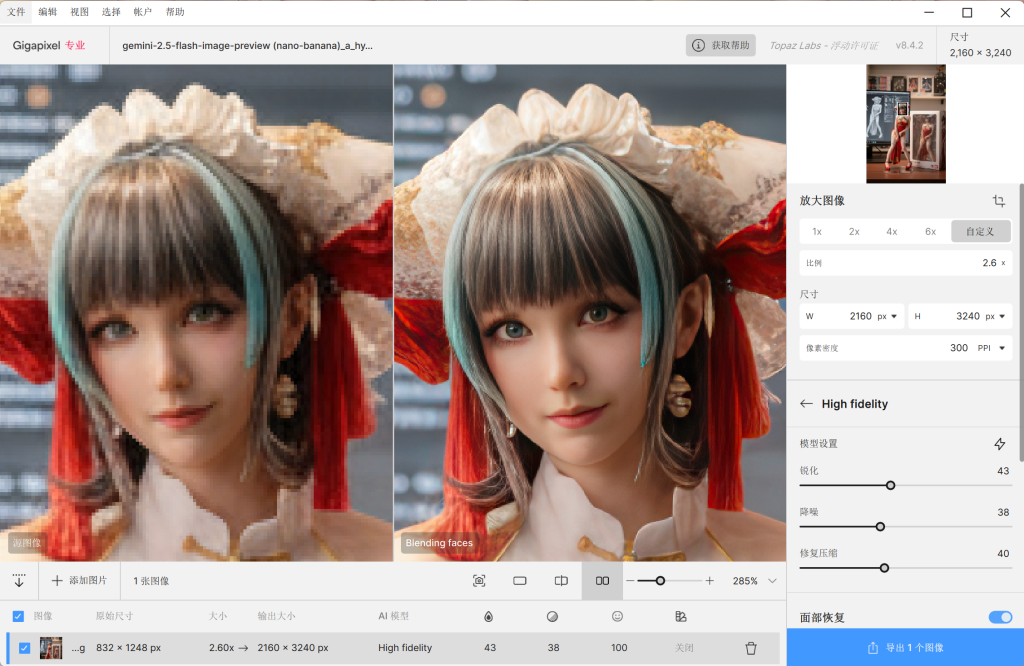This screenshot has width=1024, height=666.
Task: Delete the image with the trash icon
Action: pos(751,648)
